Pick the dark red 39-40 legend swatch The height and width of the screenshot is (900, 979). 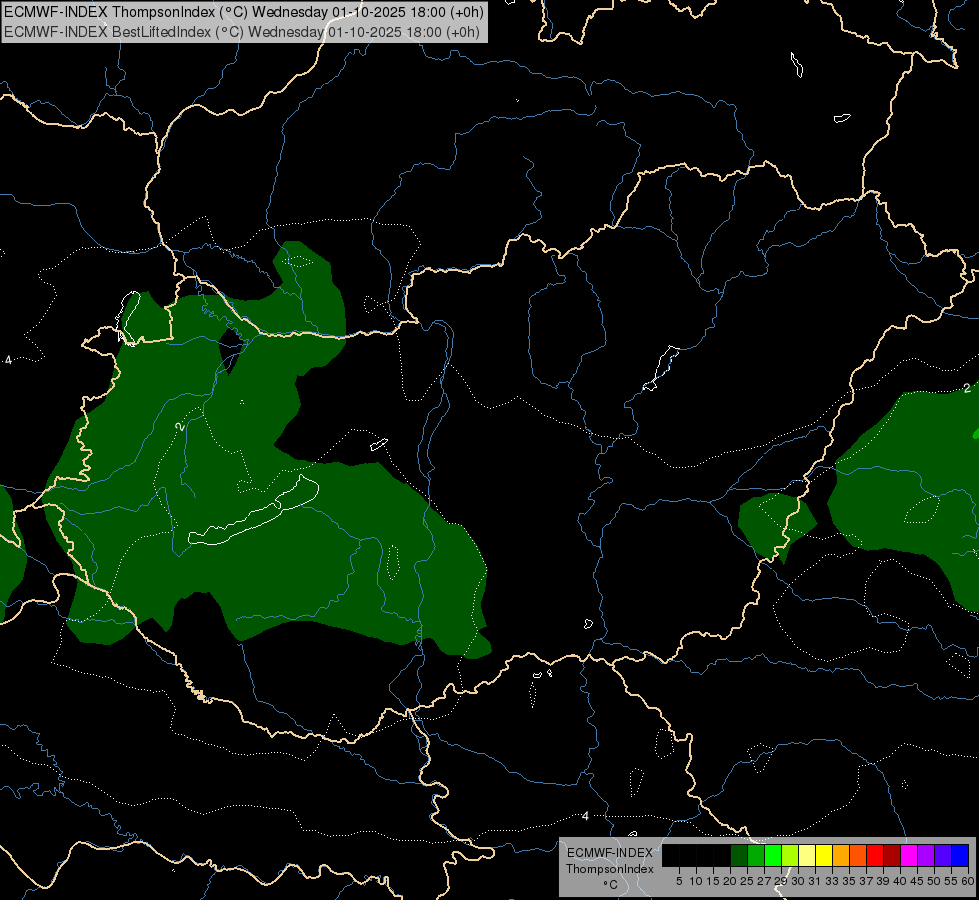click(892, 855)
